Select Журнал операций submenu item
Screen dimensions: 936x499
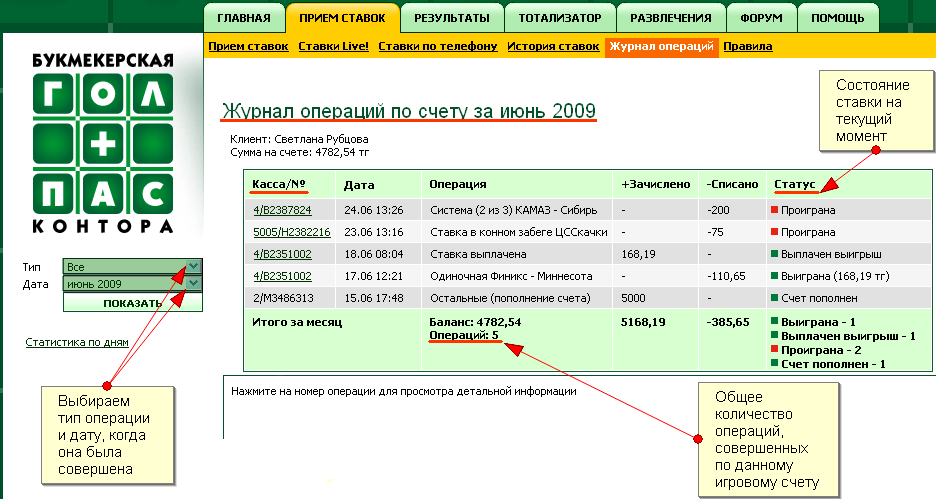coord(661,47)
